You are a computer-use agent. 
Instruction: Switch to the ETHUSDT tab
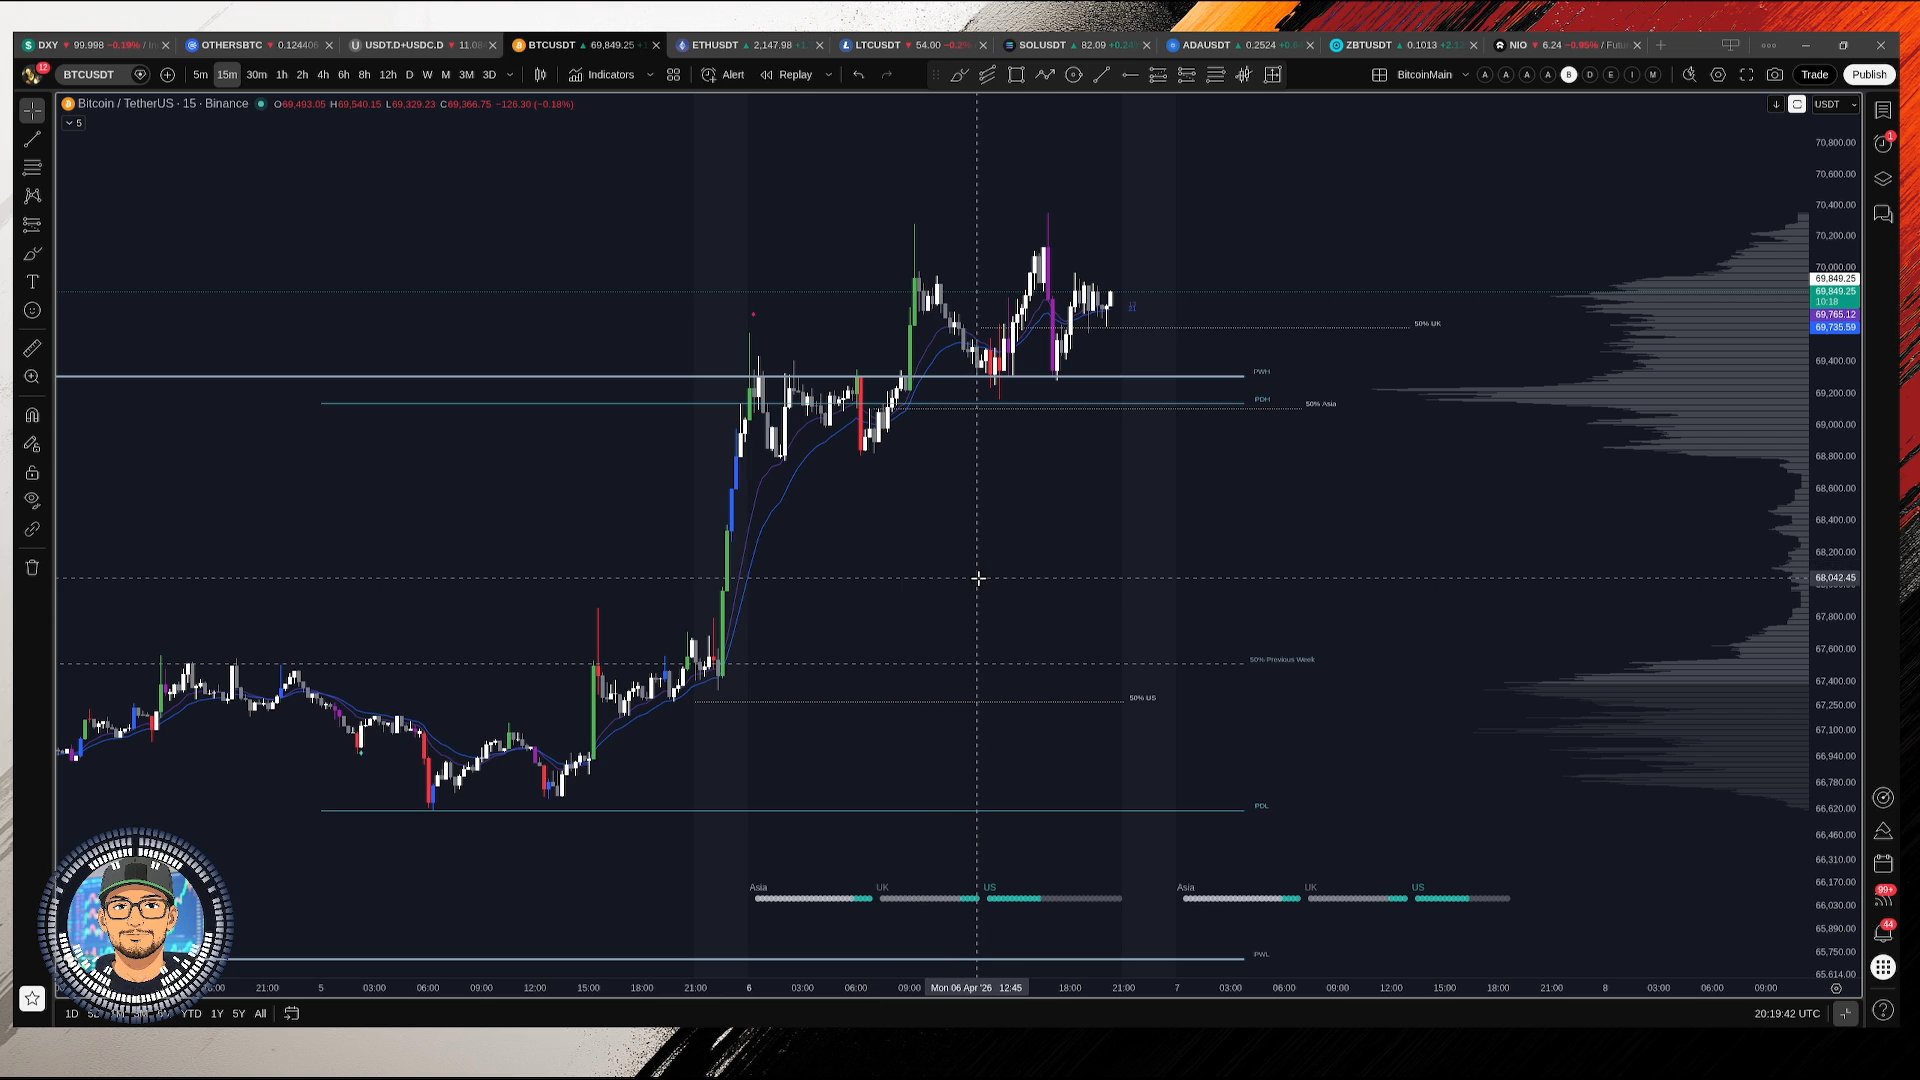click(750, 45)
